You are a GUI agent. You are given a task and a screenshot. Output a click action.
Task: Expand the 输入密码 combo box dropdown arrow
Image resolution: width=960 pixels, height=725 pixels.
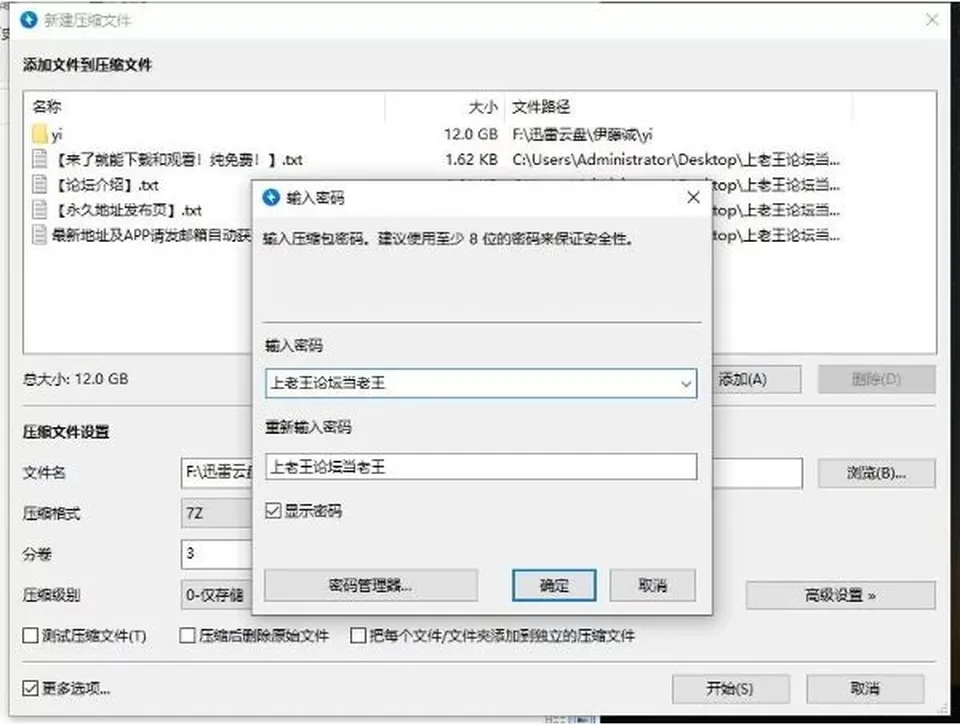686,384
